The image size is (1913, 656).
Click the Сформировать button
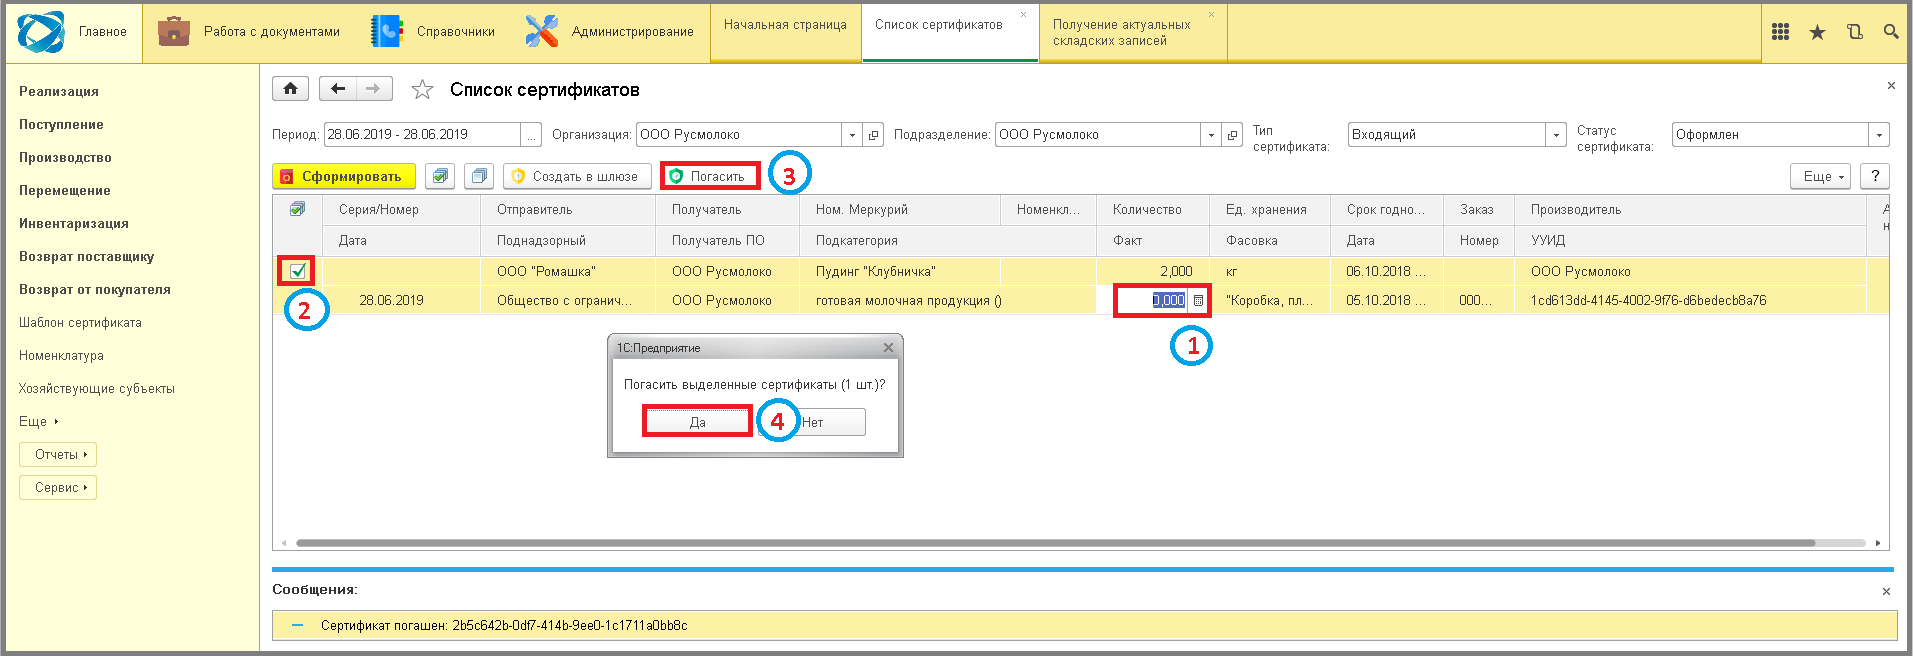pyautogui.click(x=344, y=176)
